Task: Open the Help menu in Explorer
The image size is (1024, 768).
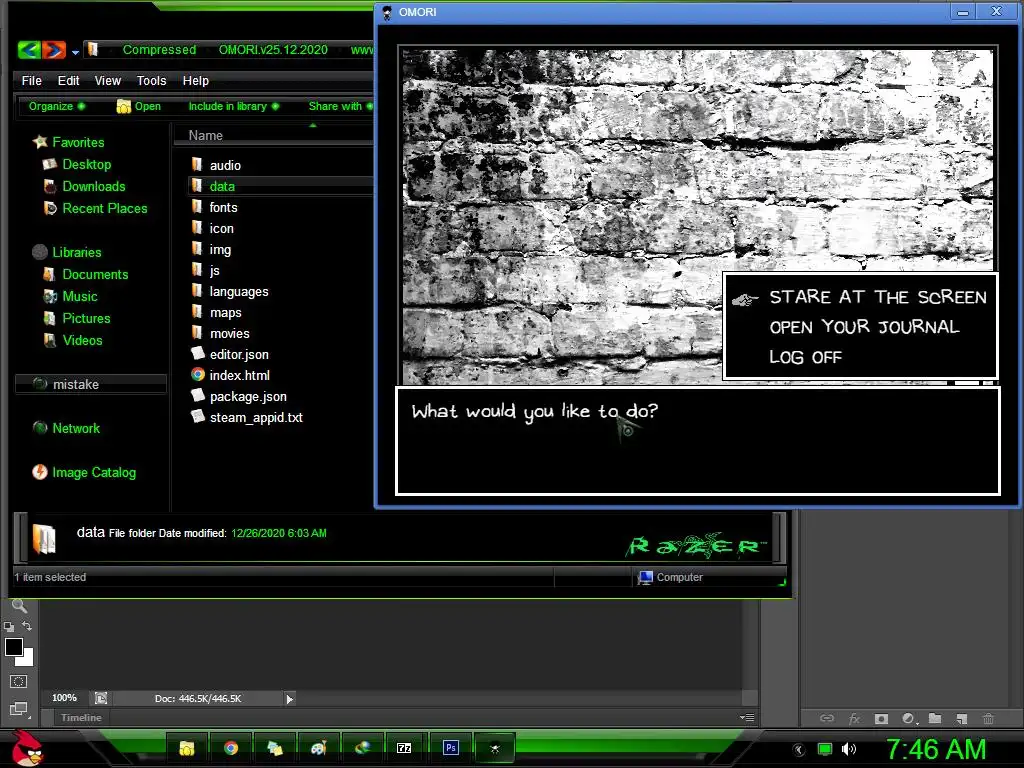Action: 196,80
